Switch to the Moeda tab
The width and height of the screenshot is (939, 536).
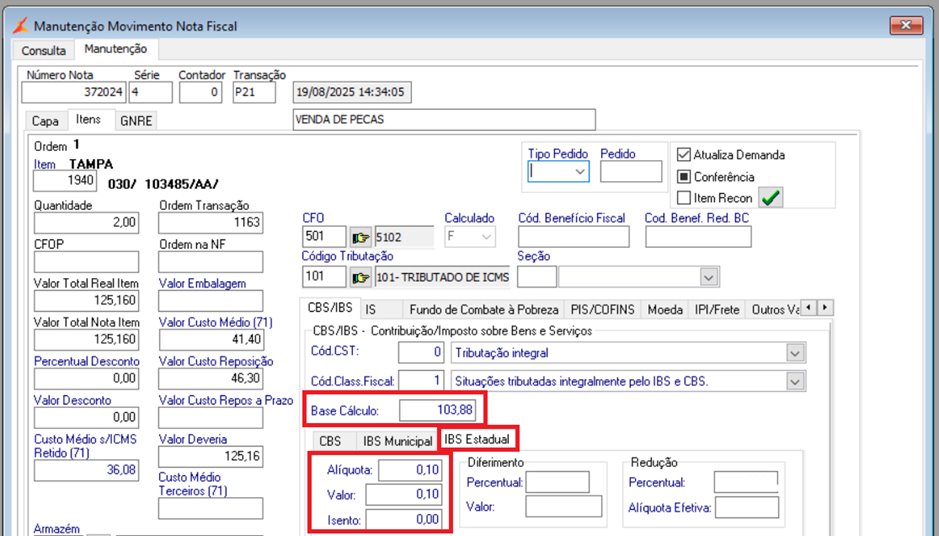tap(665, 310)
